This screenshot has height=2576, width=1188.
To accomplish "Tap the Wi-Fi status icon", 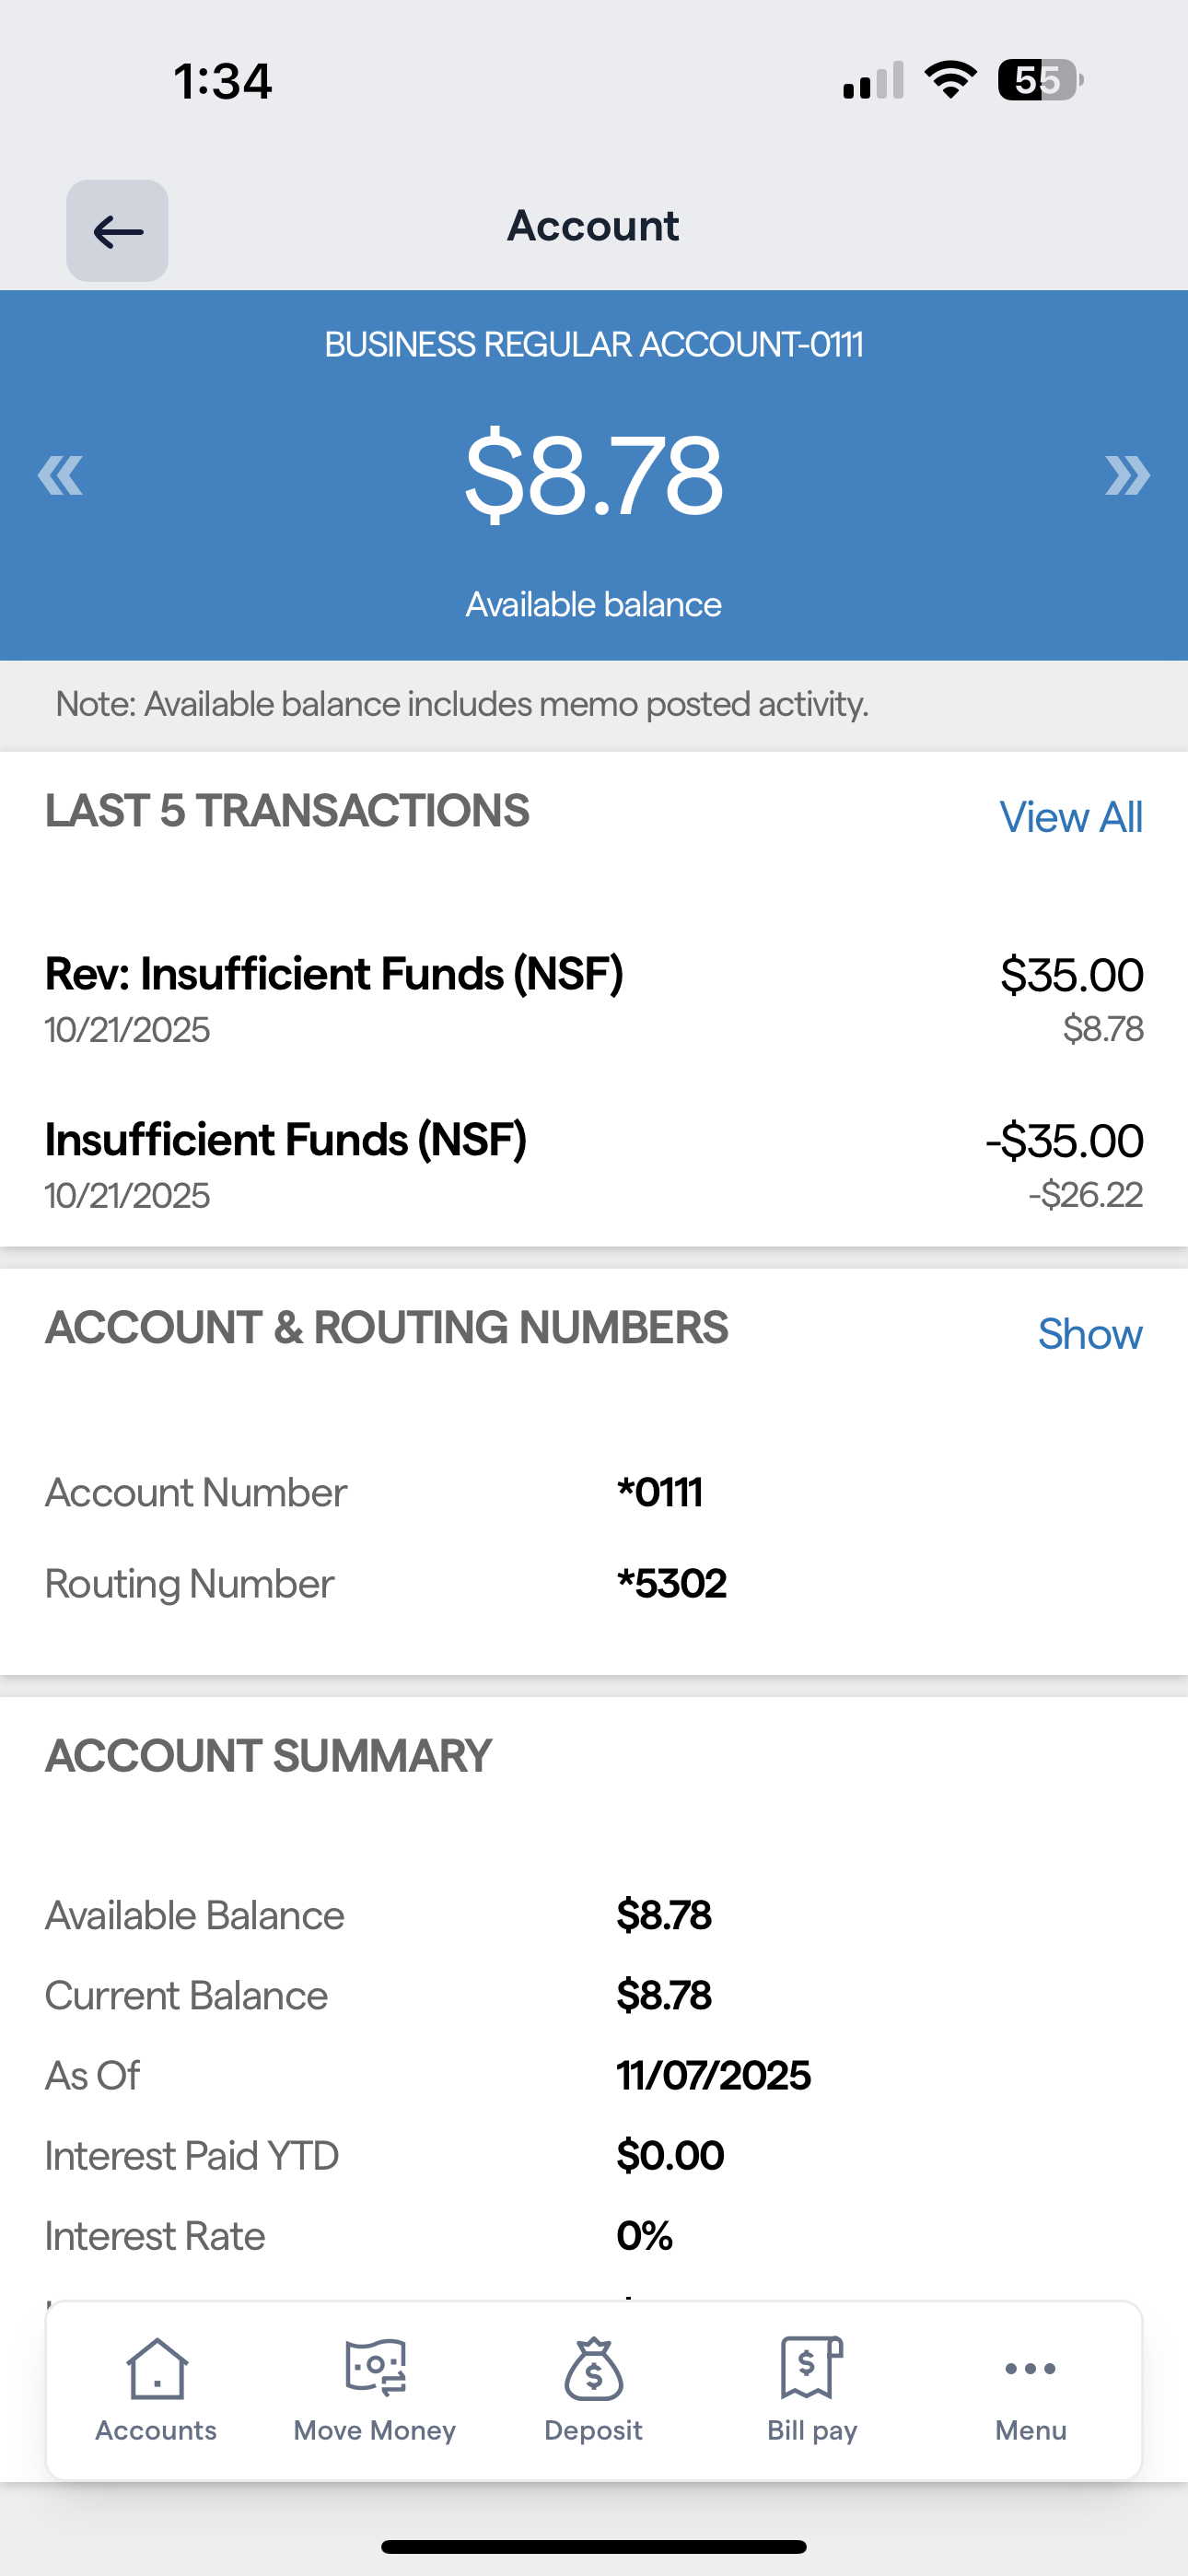I will coord(950,80).
